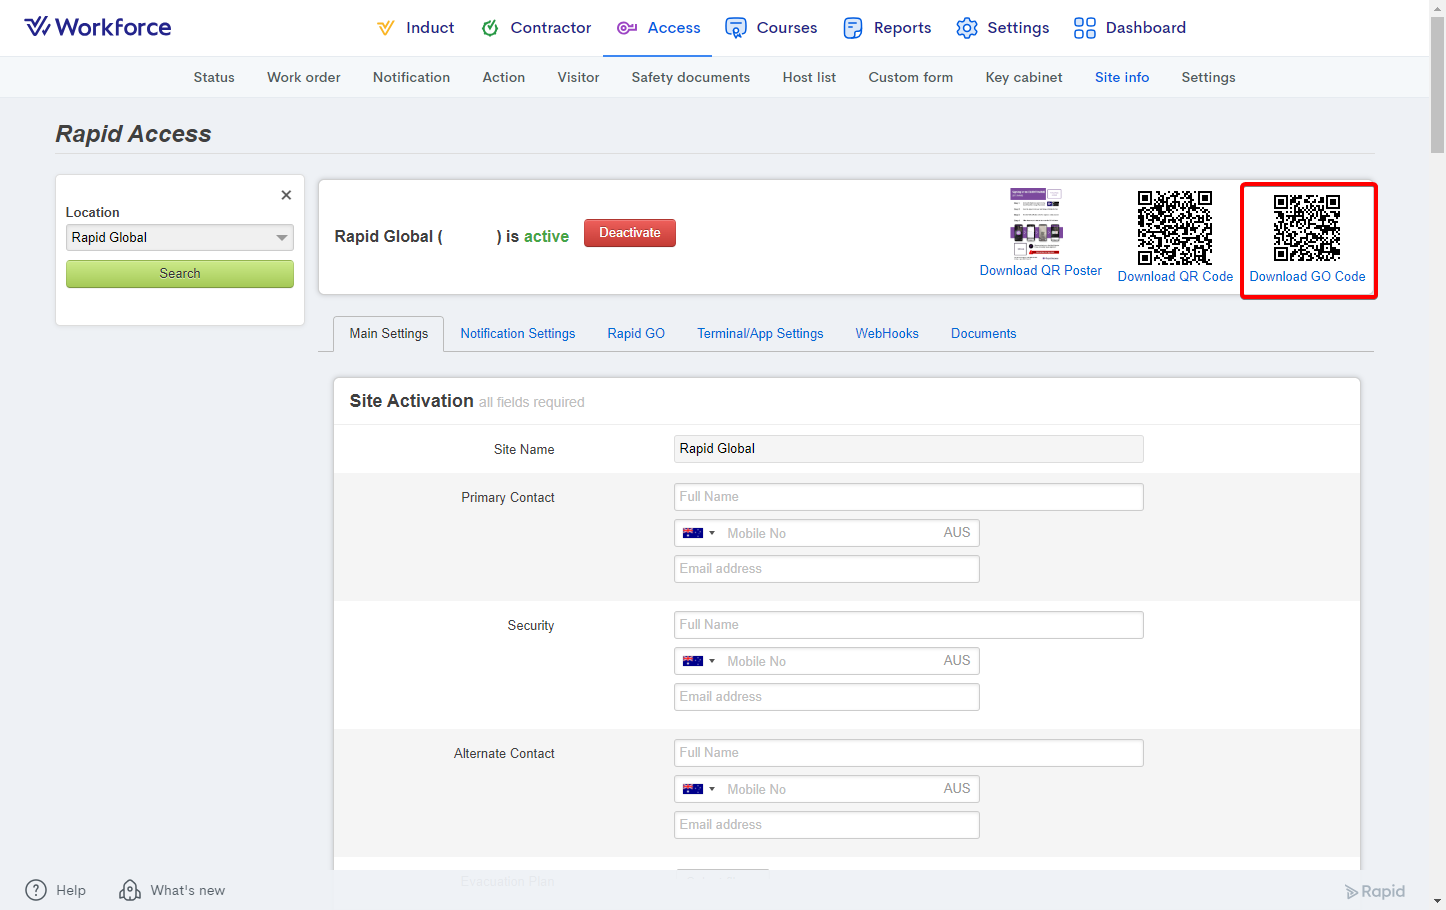Open Status submenu item

click(x=214, y=77)
